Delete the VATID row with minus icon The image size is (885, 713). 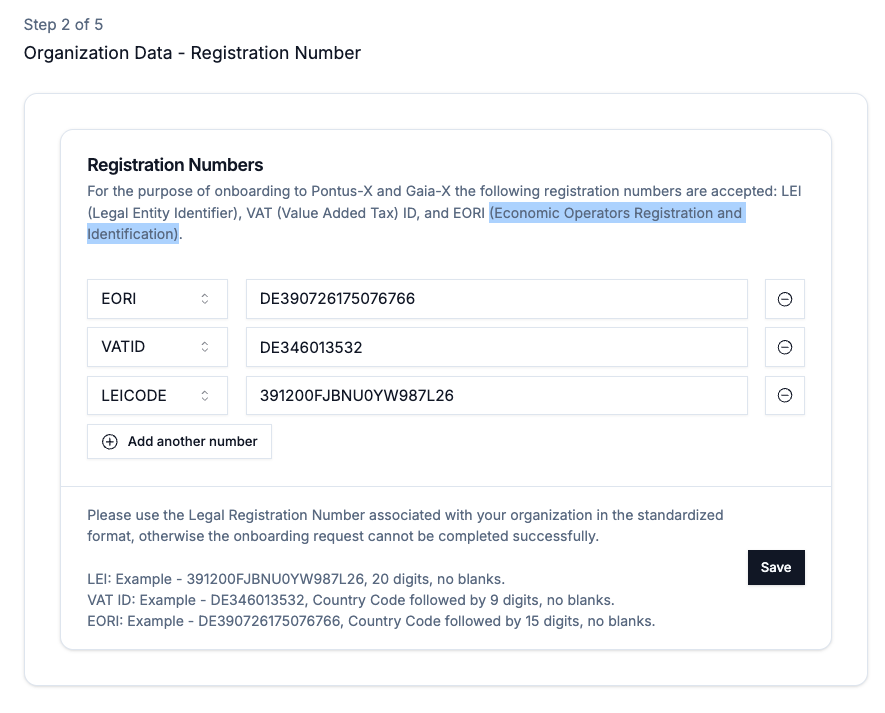pyautogui.click(x=785, y=347)
